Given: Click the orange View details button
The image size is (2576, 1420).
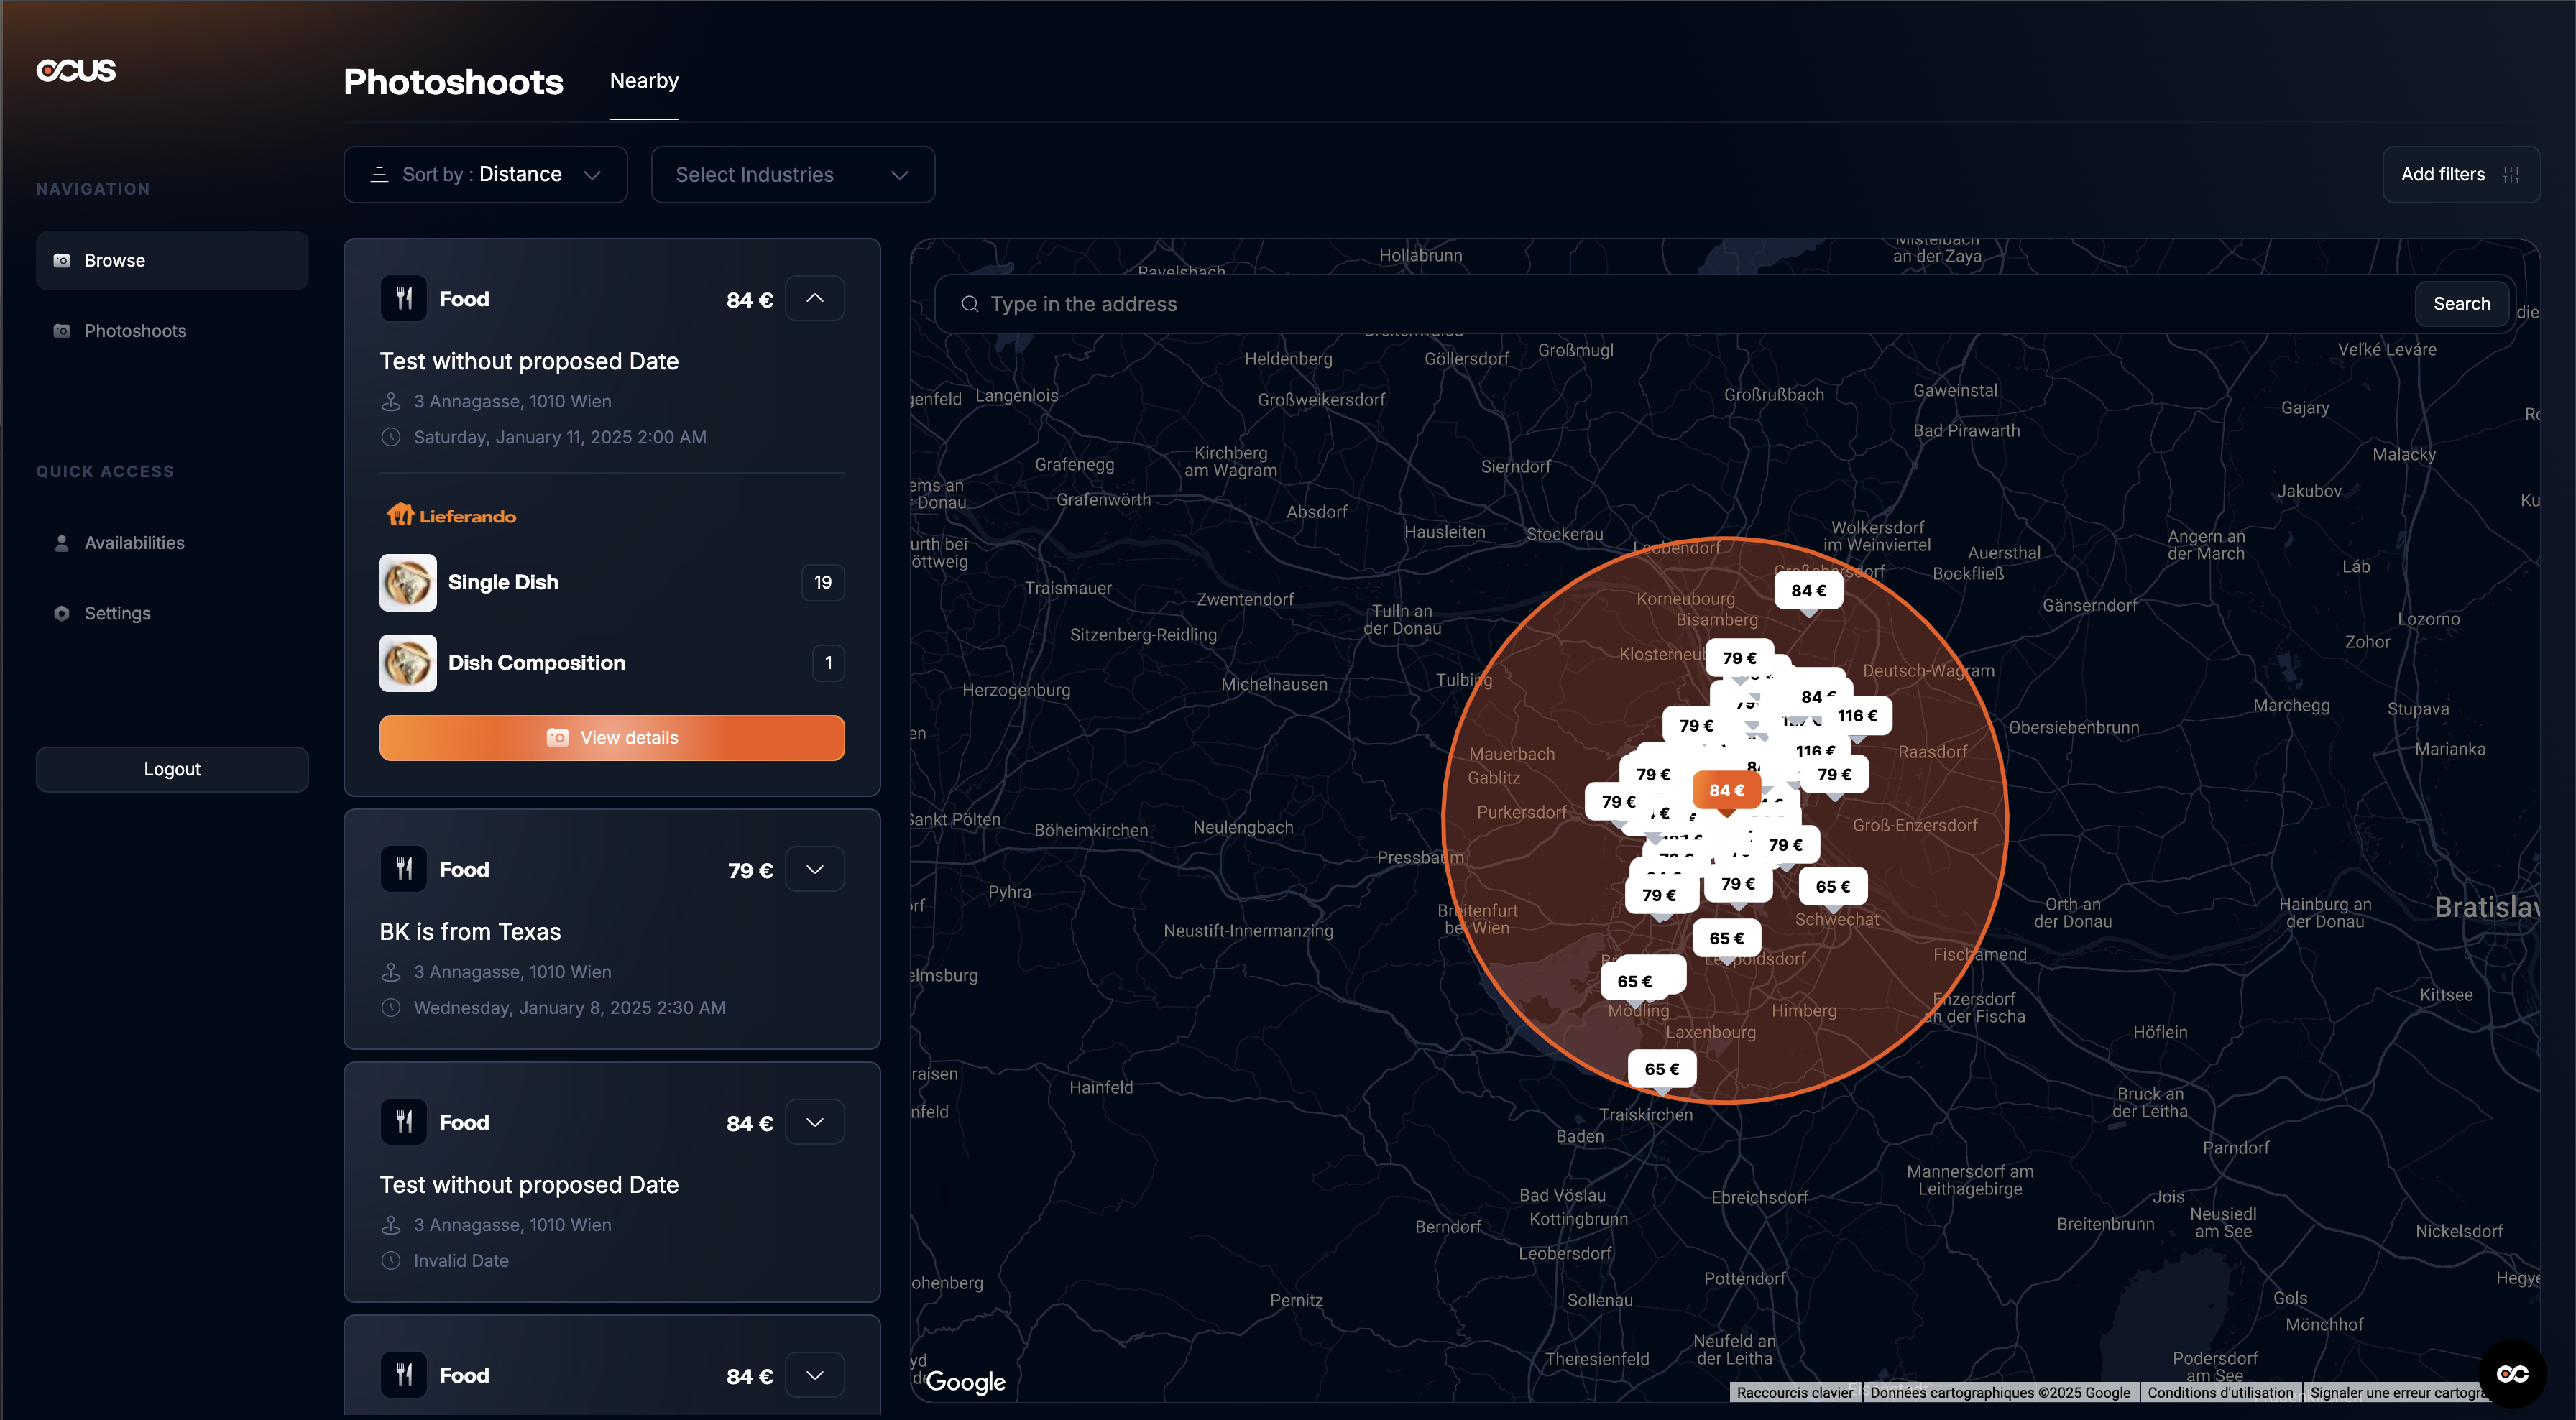Looking at the screenshot, I should [612, 738].
